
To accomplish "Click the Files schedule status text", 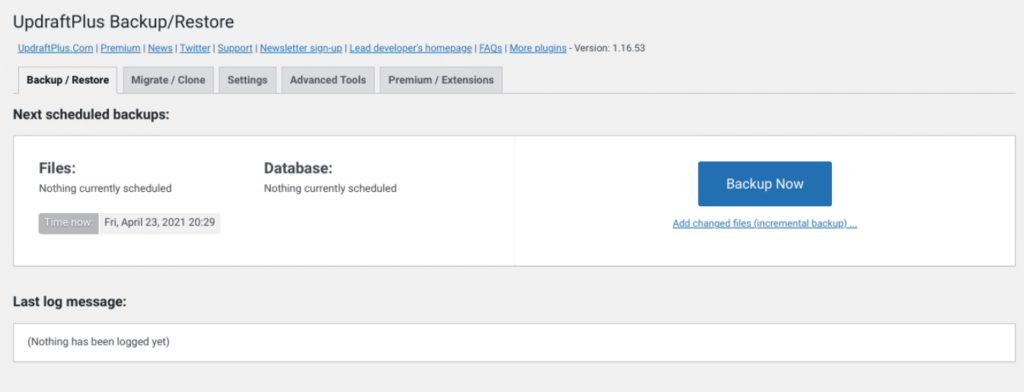I will pos(105,188).
